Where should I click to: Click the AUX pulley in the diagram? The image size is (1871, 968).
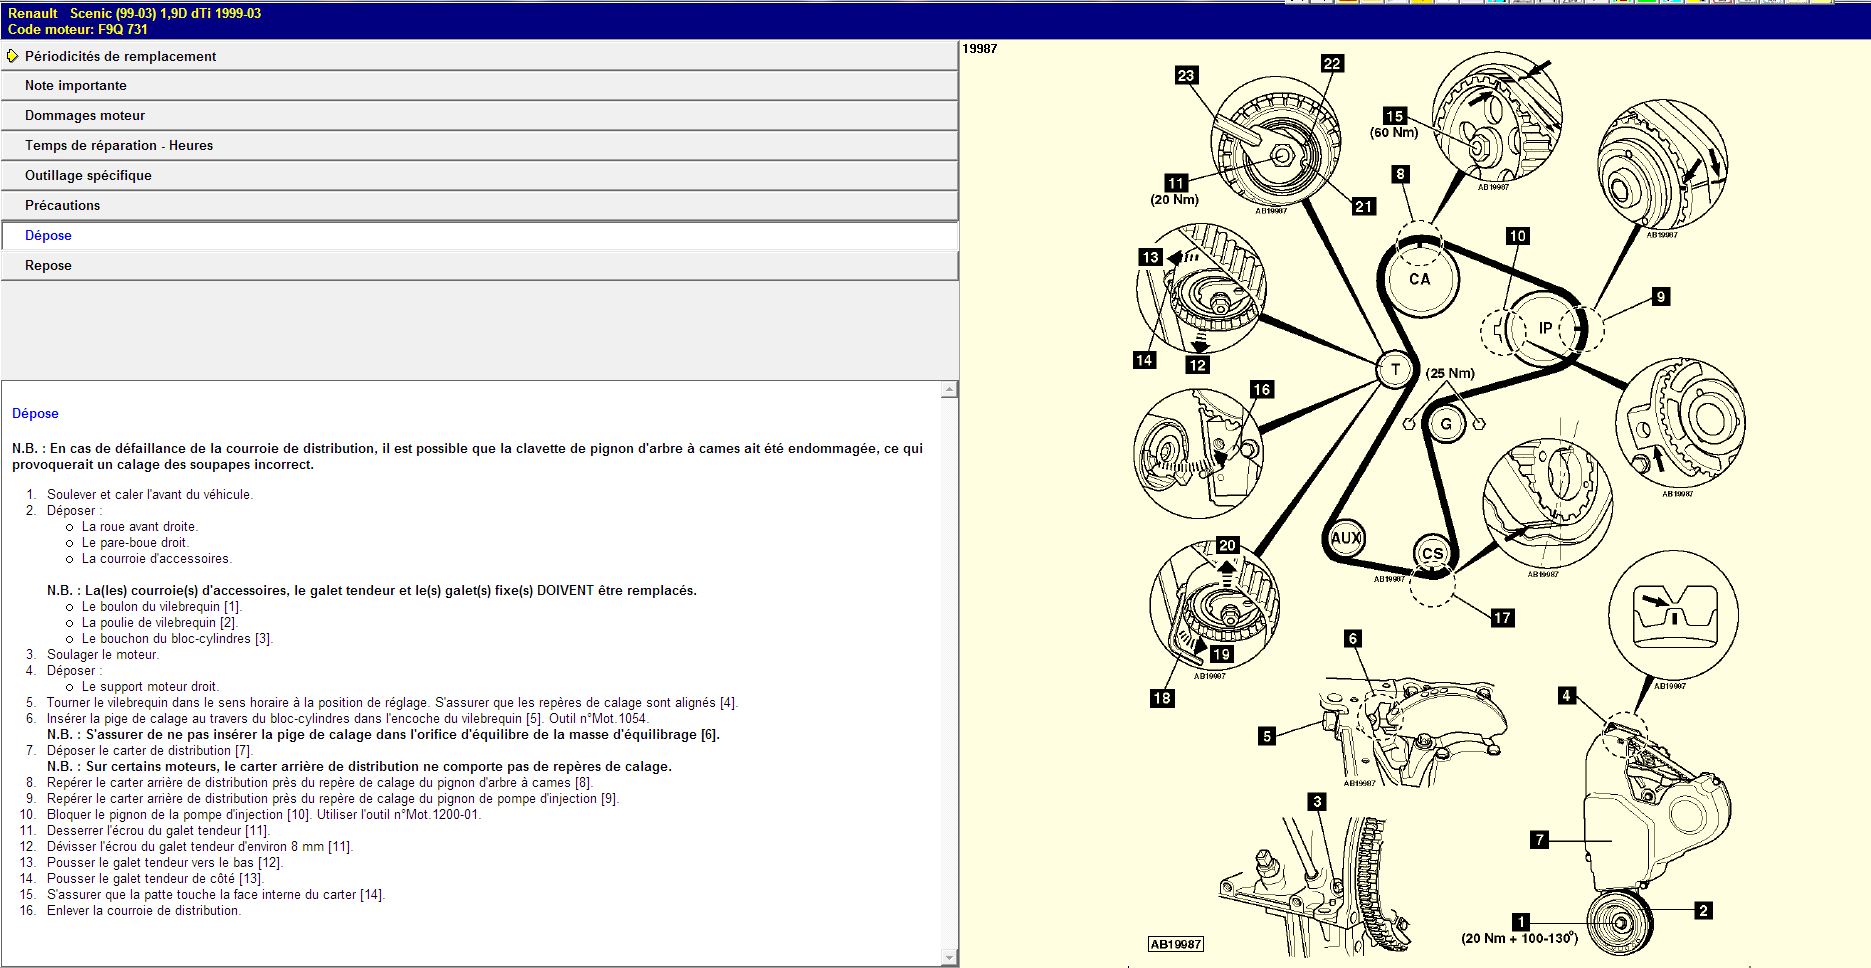(1346, 538)
